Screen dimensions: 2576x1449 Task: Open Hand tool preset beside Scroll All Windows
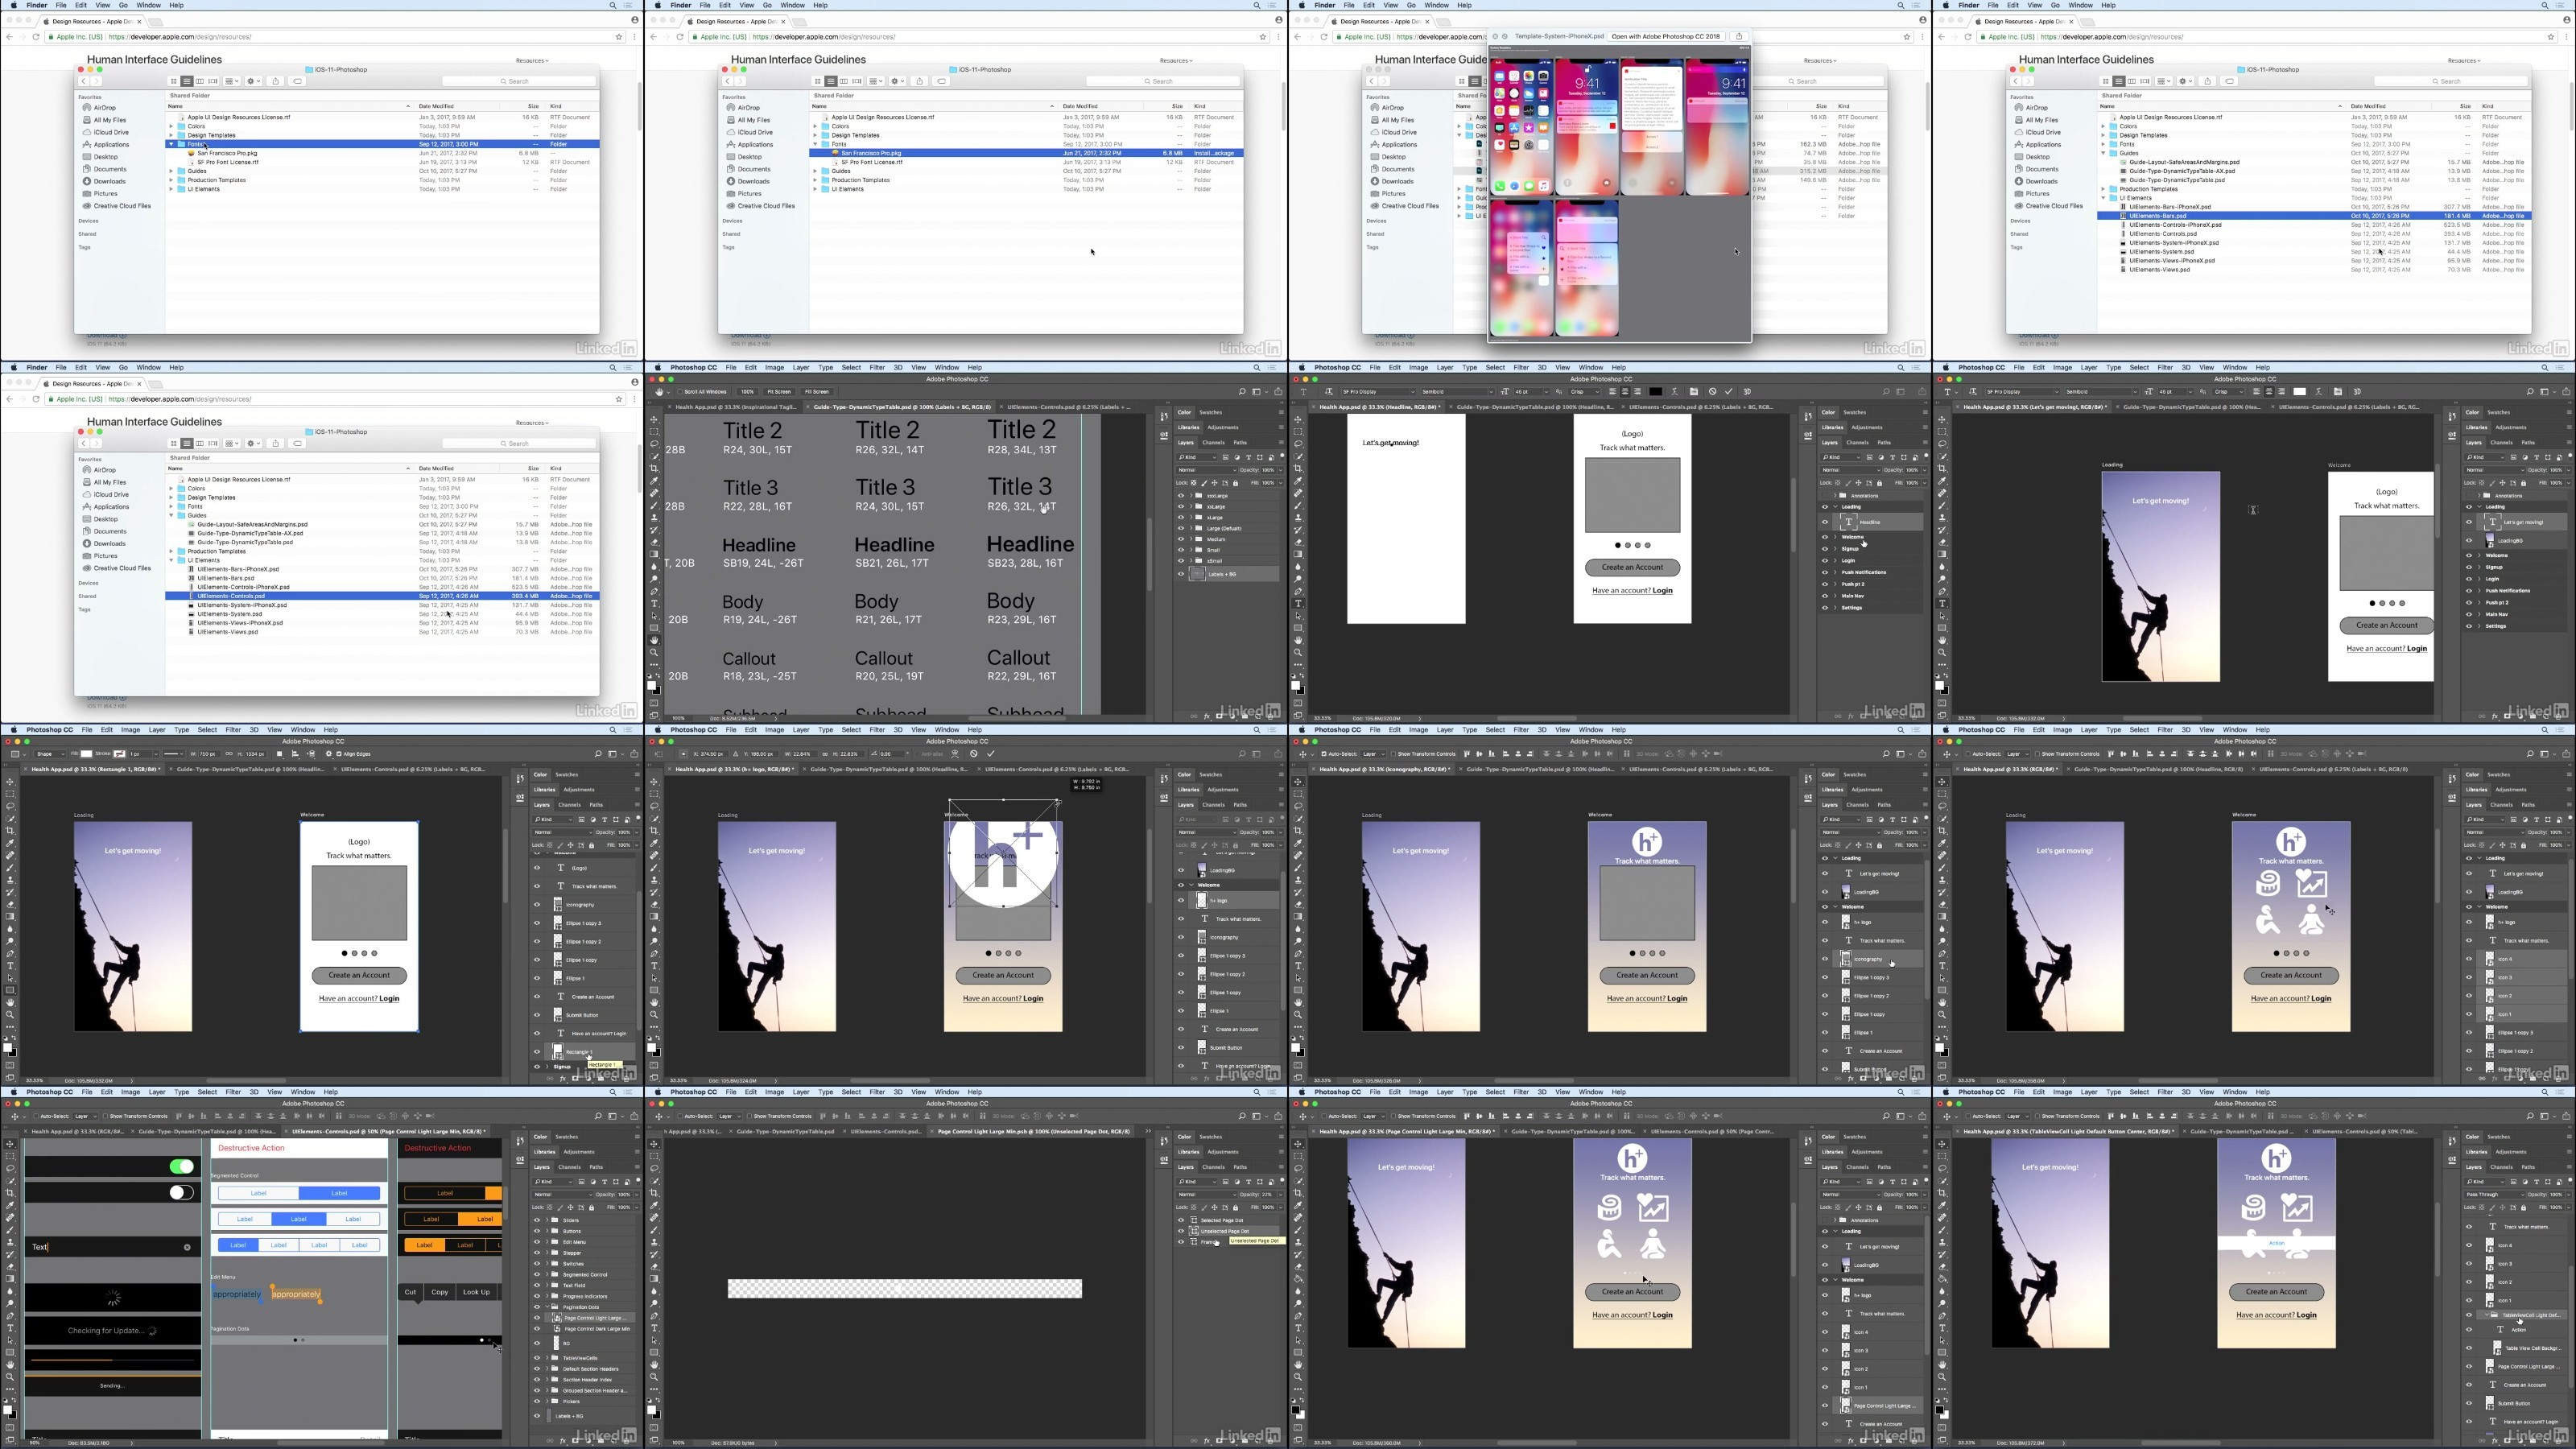pyautogui.click(x=662, y=392)
